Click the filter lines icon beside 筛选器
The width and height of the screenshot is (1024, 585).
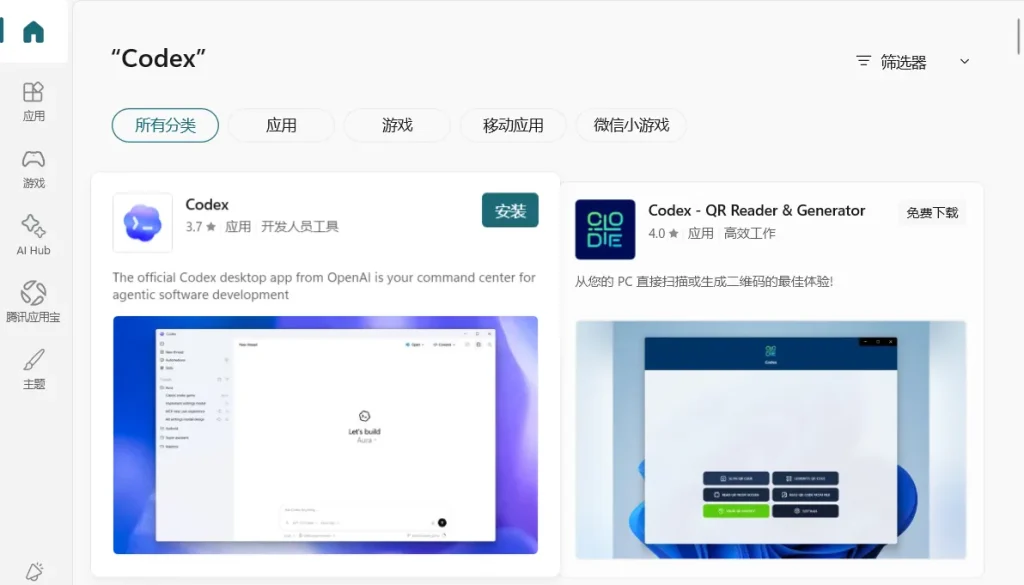pos(863,61)
